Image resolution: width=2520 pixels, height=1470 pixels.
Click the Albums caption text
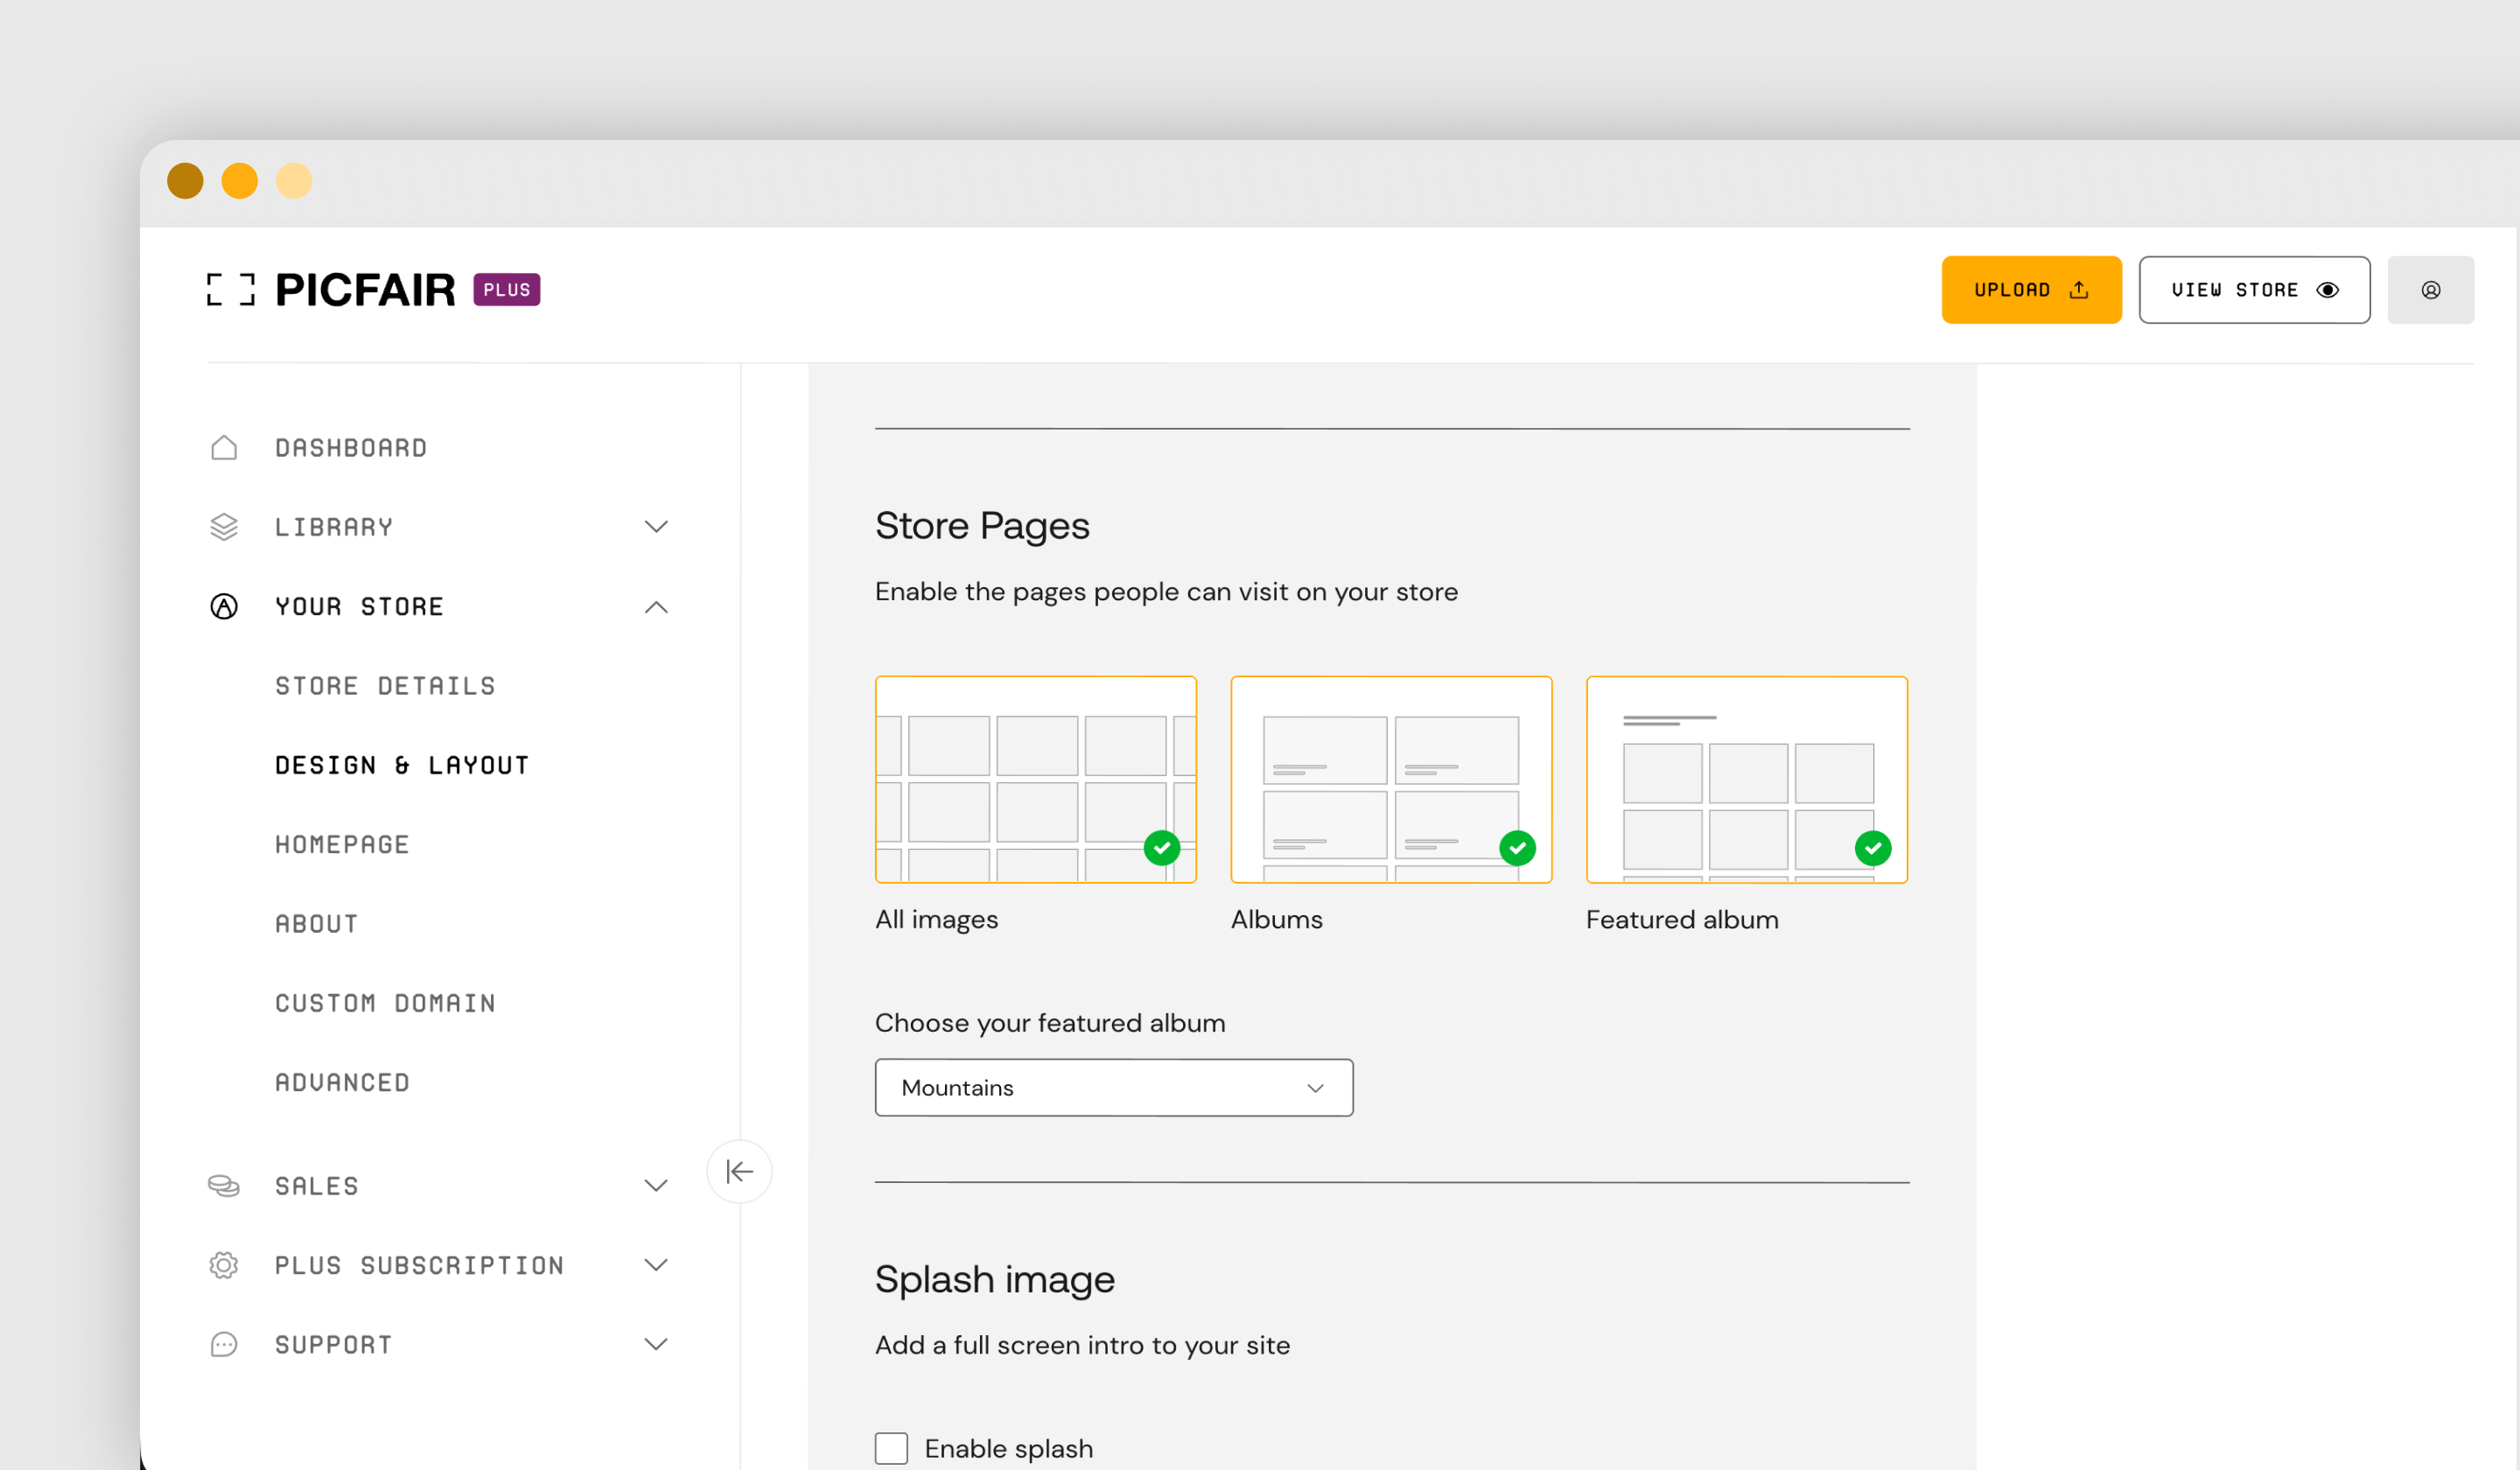click(1276, 920)
